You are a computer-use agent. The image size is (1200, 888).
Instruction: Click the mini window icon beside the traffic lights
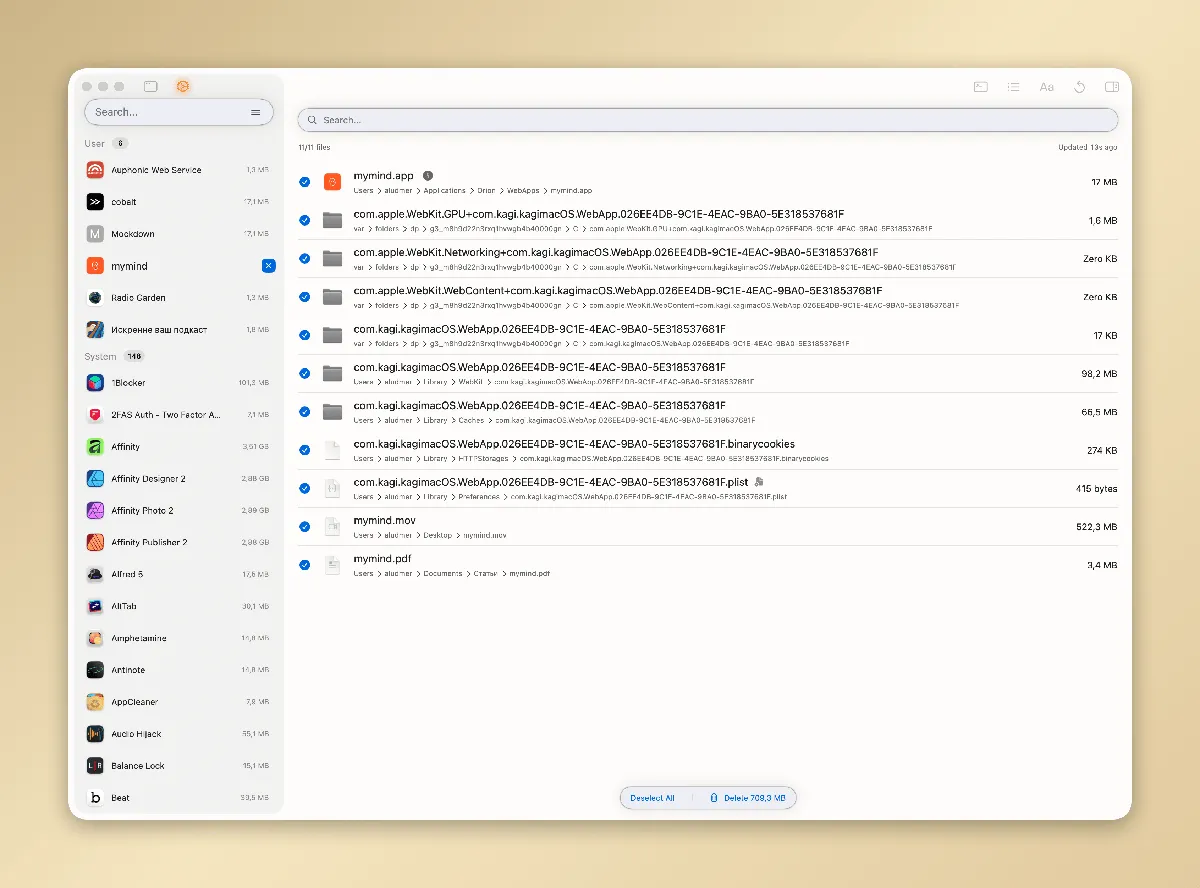(x=150, y=86)
